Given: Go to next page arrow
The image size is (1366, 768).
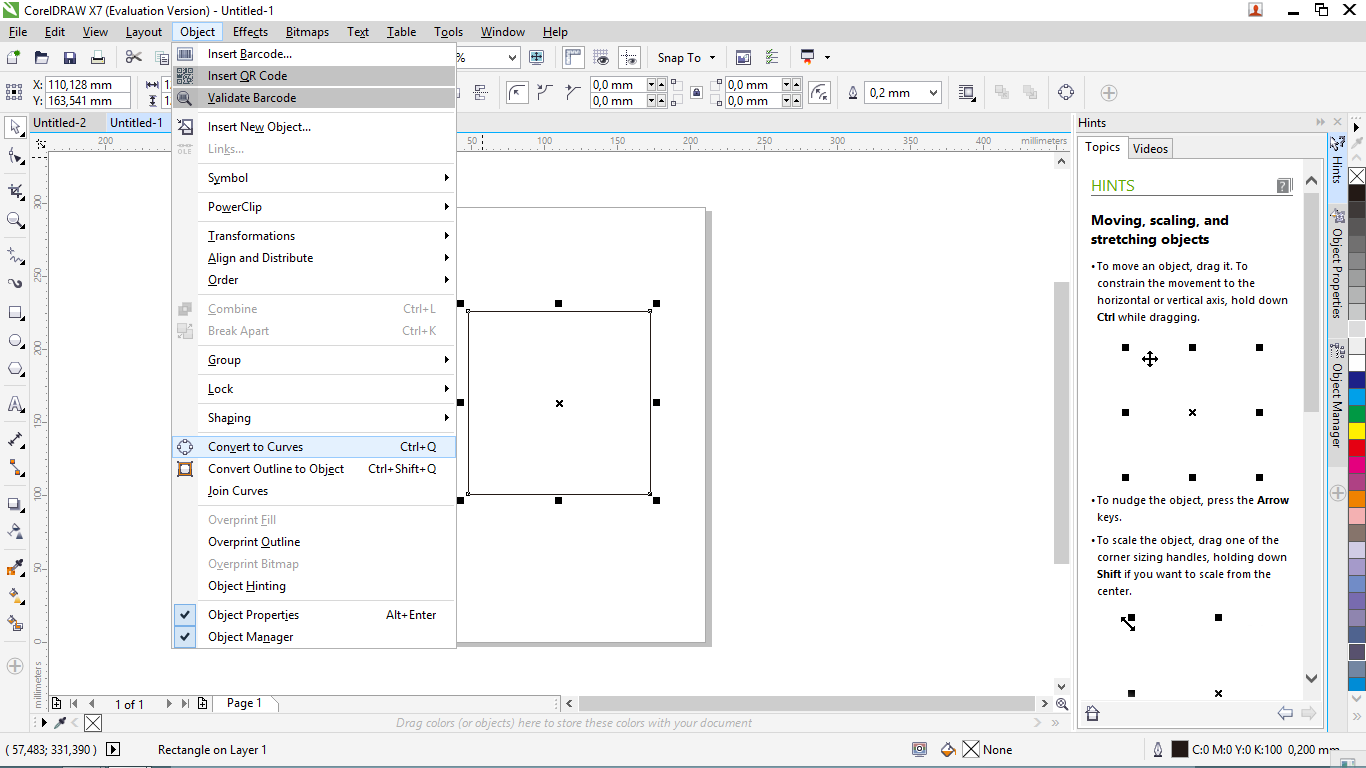Looking at the screenshot, I should click(169, 704).
